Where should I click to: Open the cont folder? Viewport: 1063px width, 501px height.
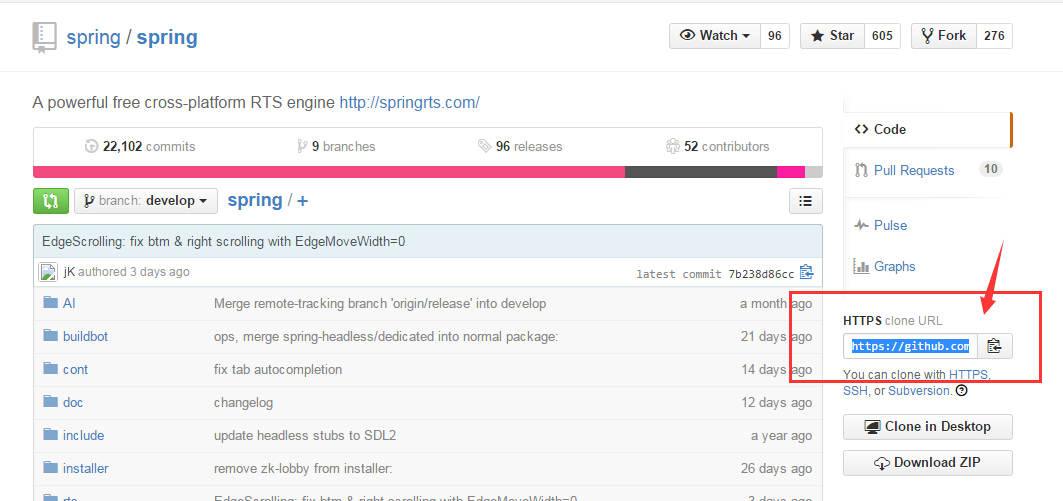(x=75, y=369)
